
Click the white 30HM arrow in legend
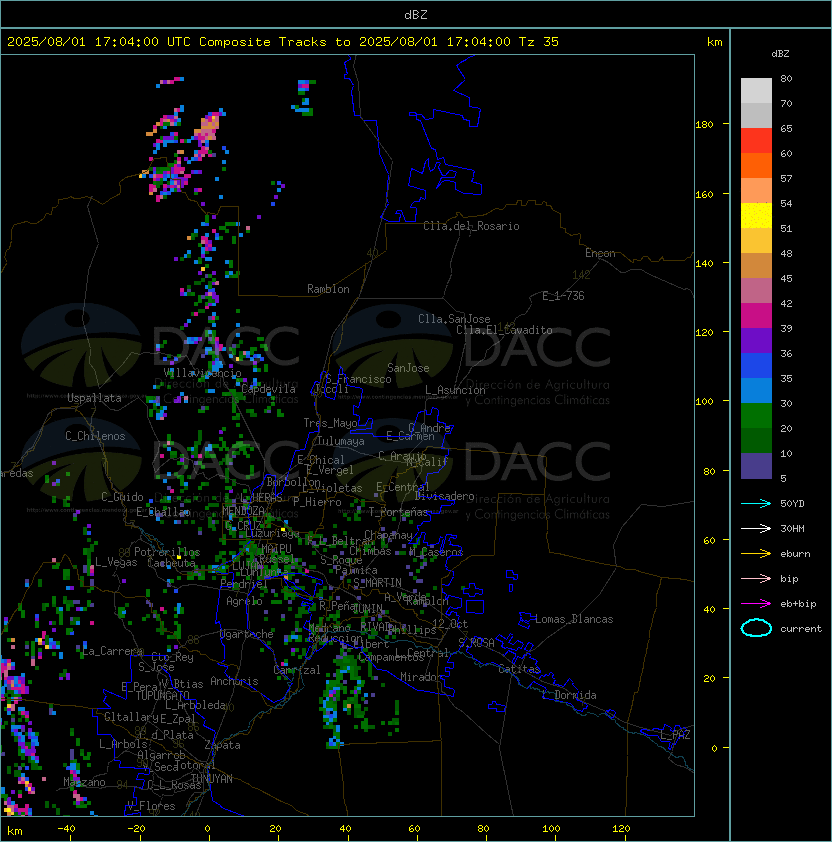(x=756, y=528)
